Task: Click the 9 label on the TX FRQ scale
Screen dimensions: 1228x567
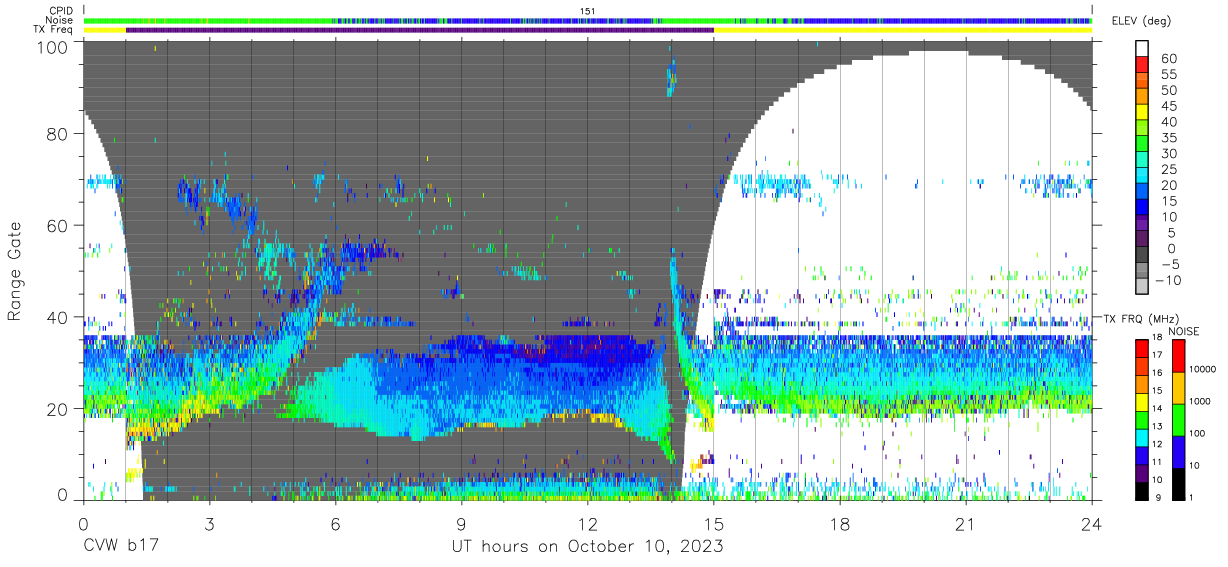Action: pyautogui.click(x=1160, y=497)
